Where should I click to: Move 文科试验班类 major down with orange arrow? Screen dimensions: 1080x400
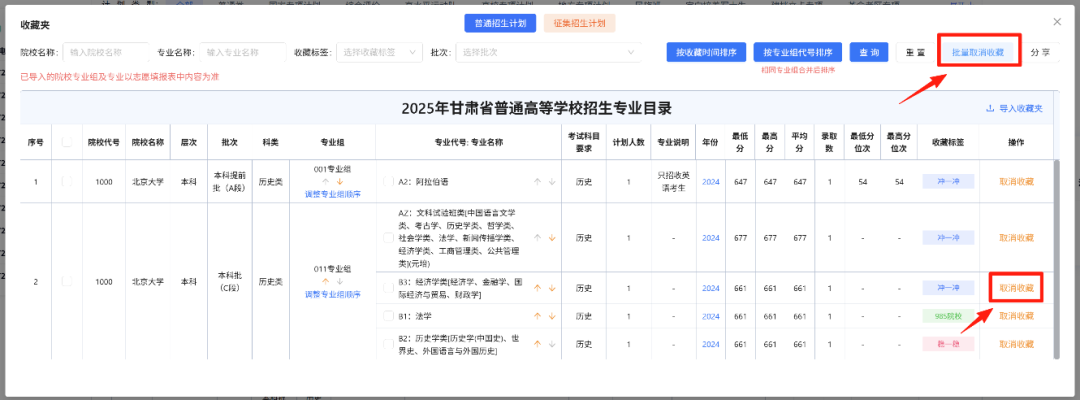click(x=550, y=237)
